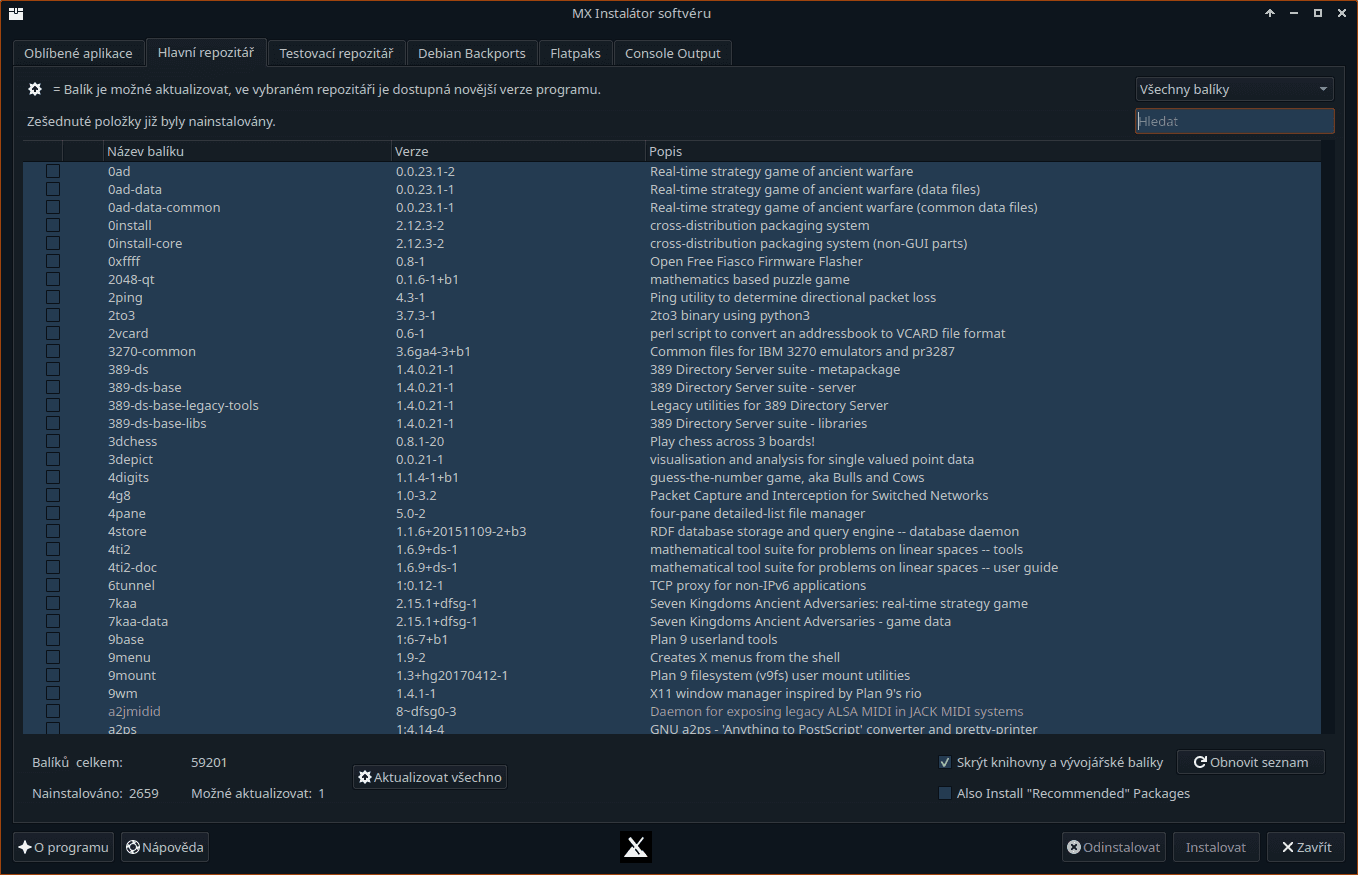Click the MX Installer logo in the title bar
The image size is (1358, 875).
tap(15, 13)
